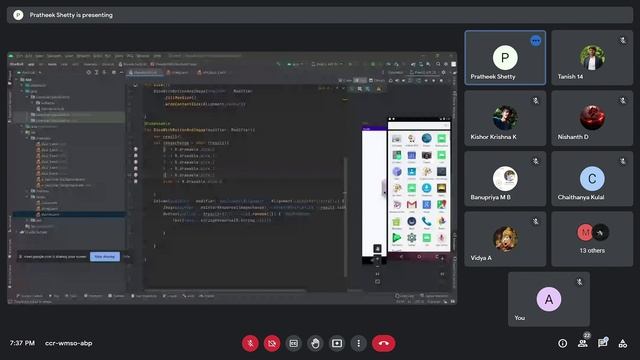This screenshot has height=360, width=640.
Task: Open the chat with everyone
Action: coord(603,343)
